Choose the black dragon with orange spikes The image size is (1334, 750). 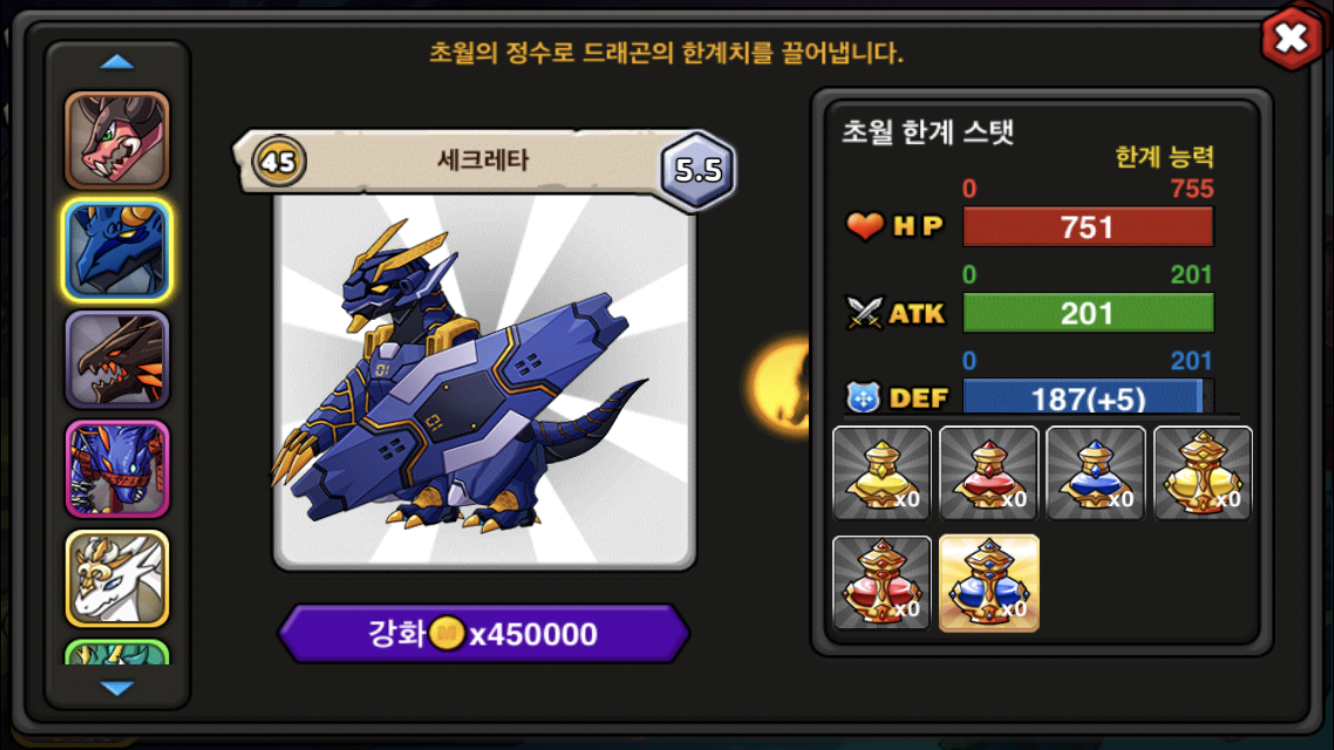click(x=117, y=360)
